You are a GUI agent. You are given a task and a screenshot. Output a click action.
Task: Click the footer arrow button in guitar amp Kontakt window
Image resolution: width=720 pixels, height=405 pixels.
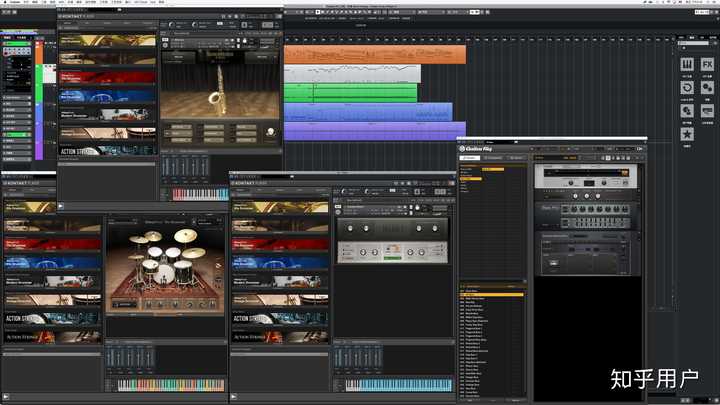[234, 397]
